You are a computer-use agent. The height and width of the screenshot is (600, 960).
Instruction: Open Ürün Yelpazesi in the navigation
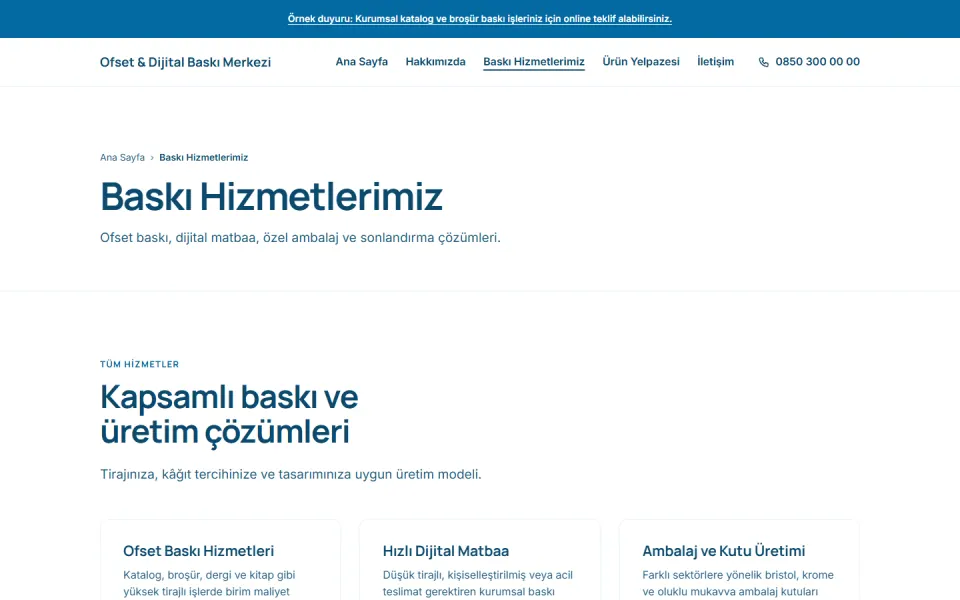coord(640,62)
